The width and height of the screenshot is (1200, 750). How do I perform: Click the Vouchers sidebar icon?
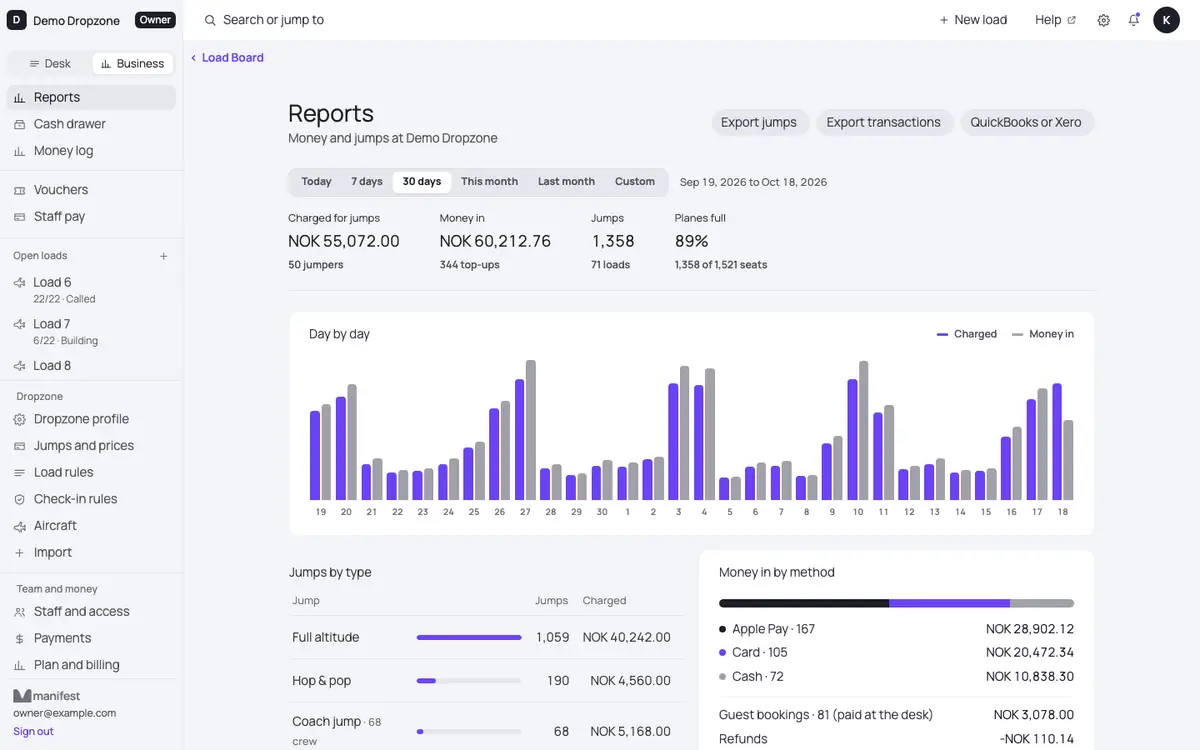click(19, 190)
